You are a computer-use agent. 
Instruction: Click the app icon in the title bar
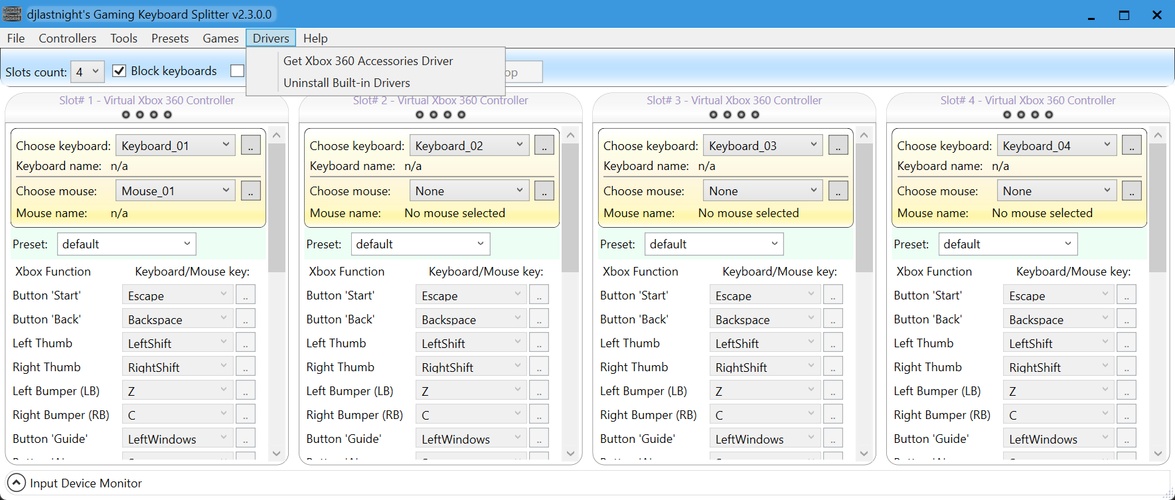12,14
